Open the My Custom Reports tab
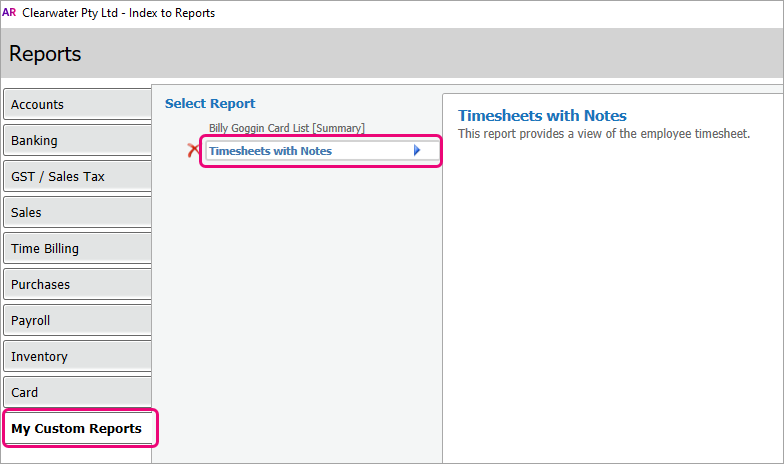This screenshot has height=464, width=784. [80, 428]
